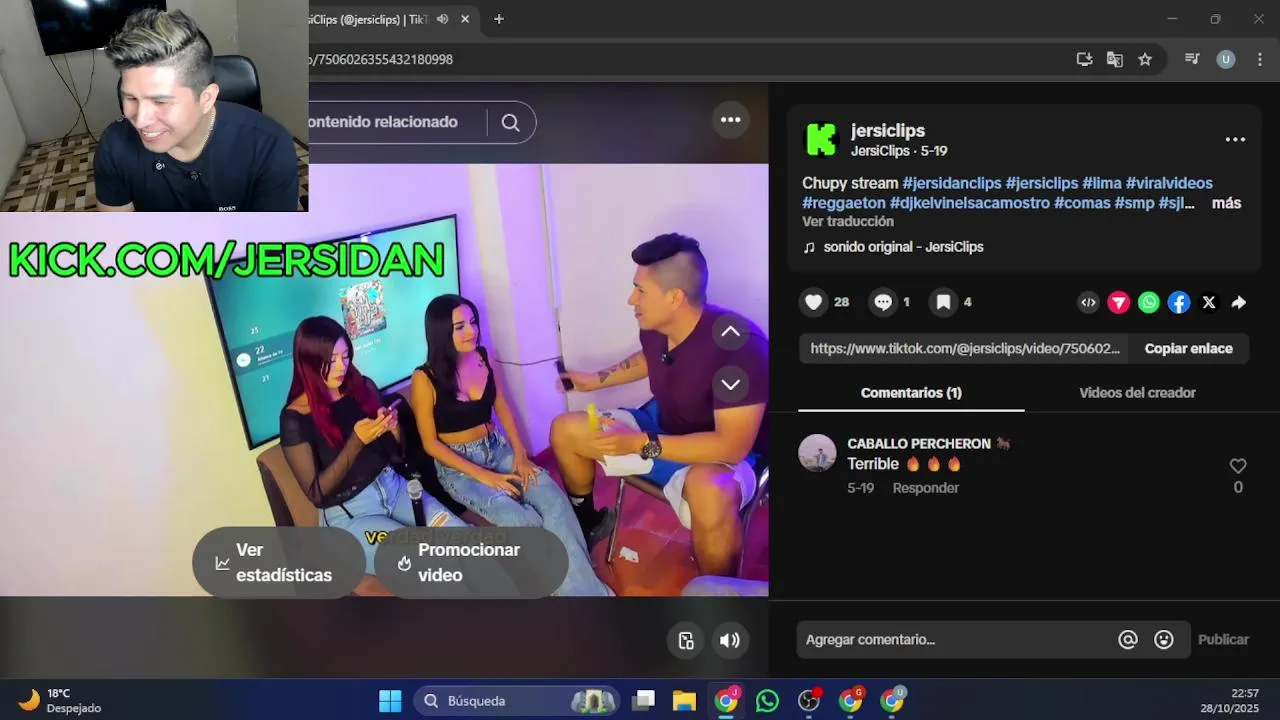Image resolution: width=1280 pixels, height=720 pixels.
Task: Open hashtag #jersiclips
Action: [x=1042, y=183]
